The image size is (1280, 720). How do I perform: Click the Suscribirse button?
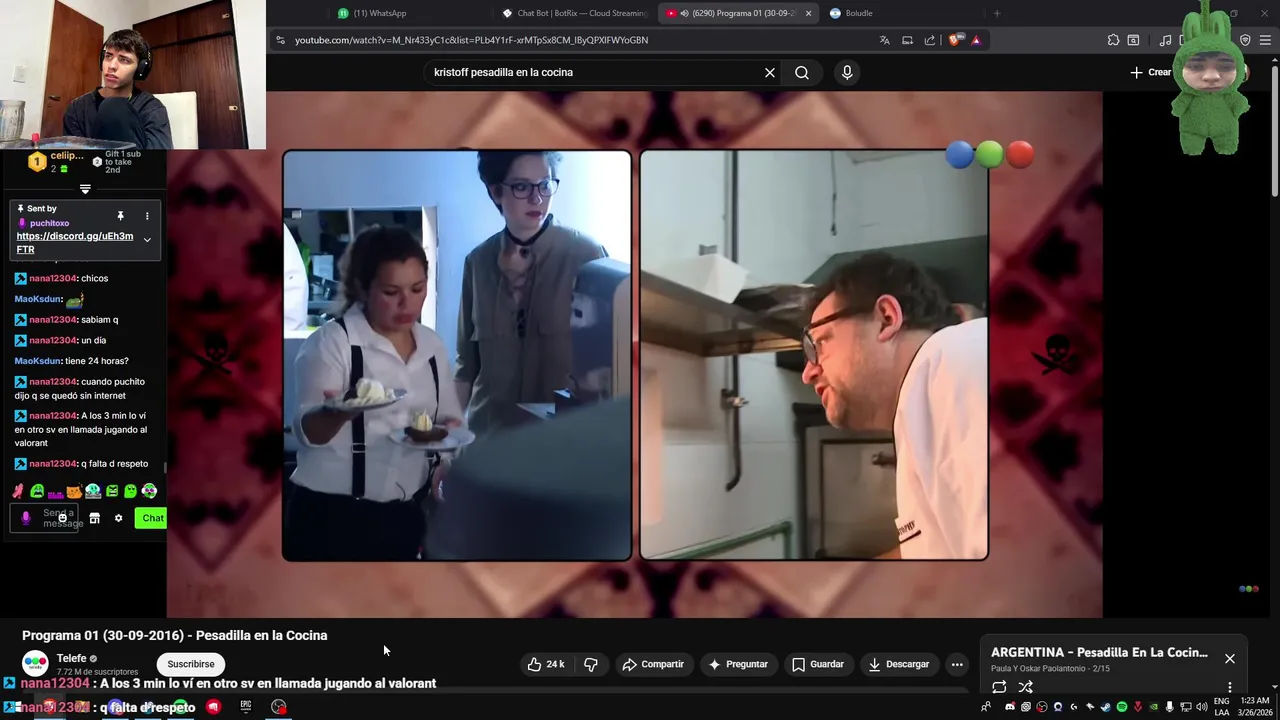click(190, 664)
